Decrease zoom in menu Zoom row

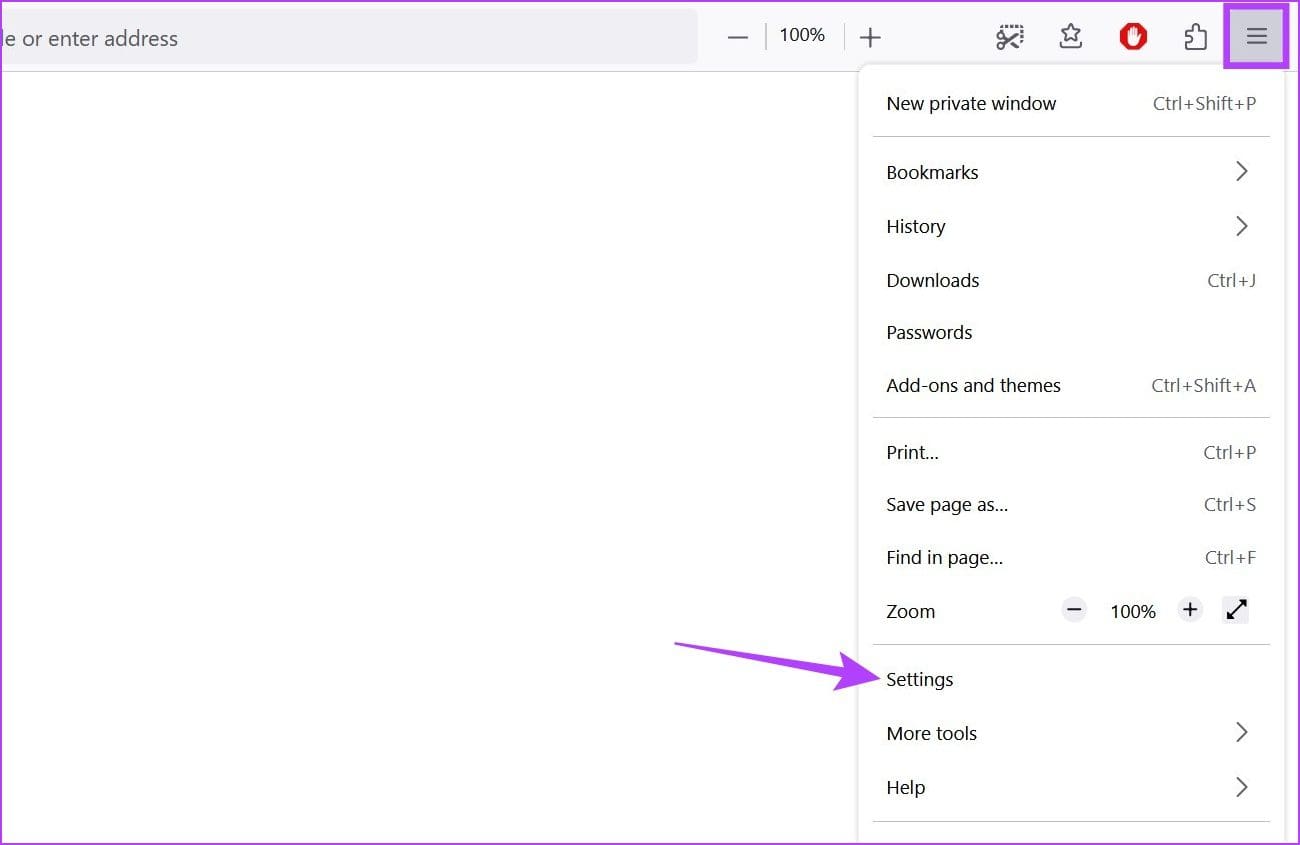1074,609
